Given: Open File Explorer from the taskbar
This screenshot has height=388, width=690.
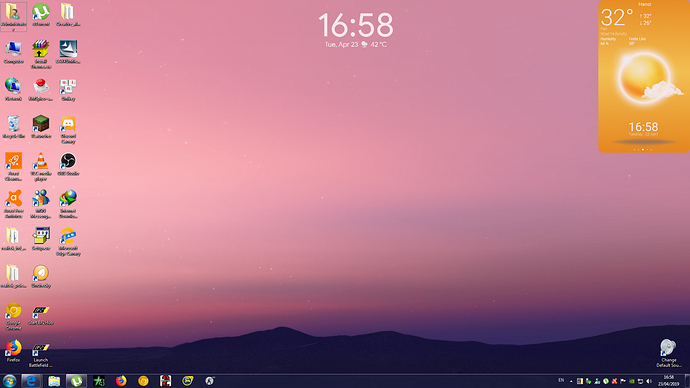Looking at the screenshot, I should point(54,381).
